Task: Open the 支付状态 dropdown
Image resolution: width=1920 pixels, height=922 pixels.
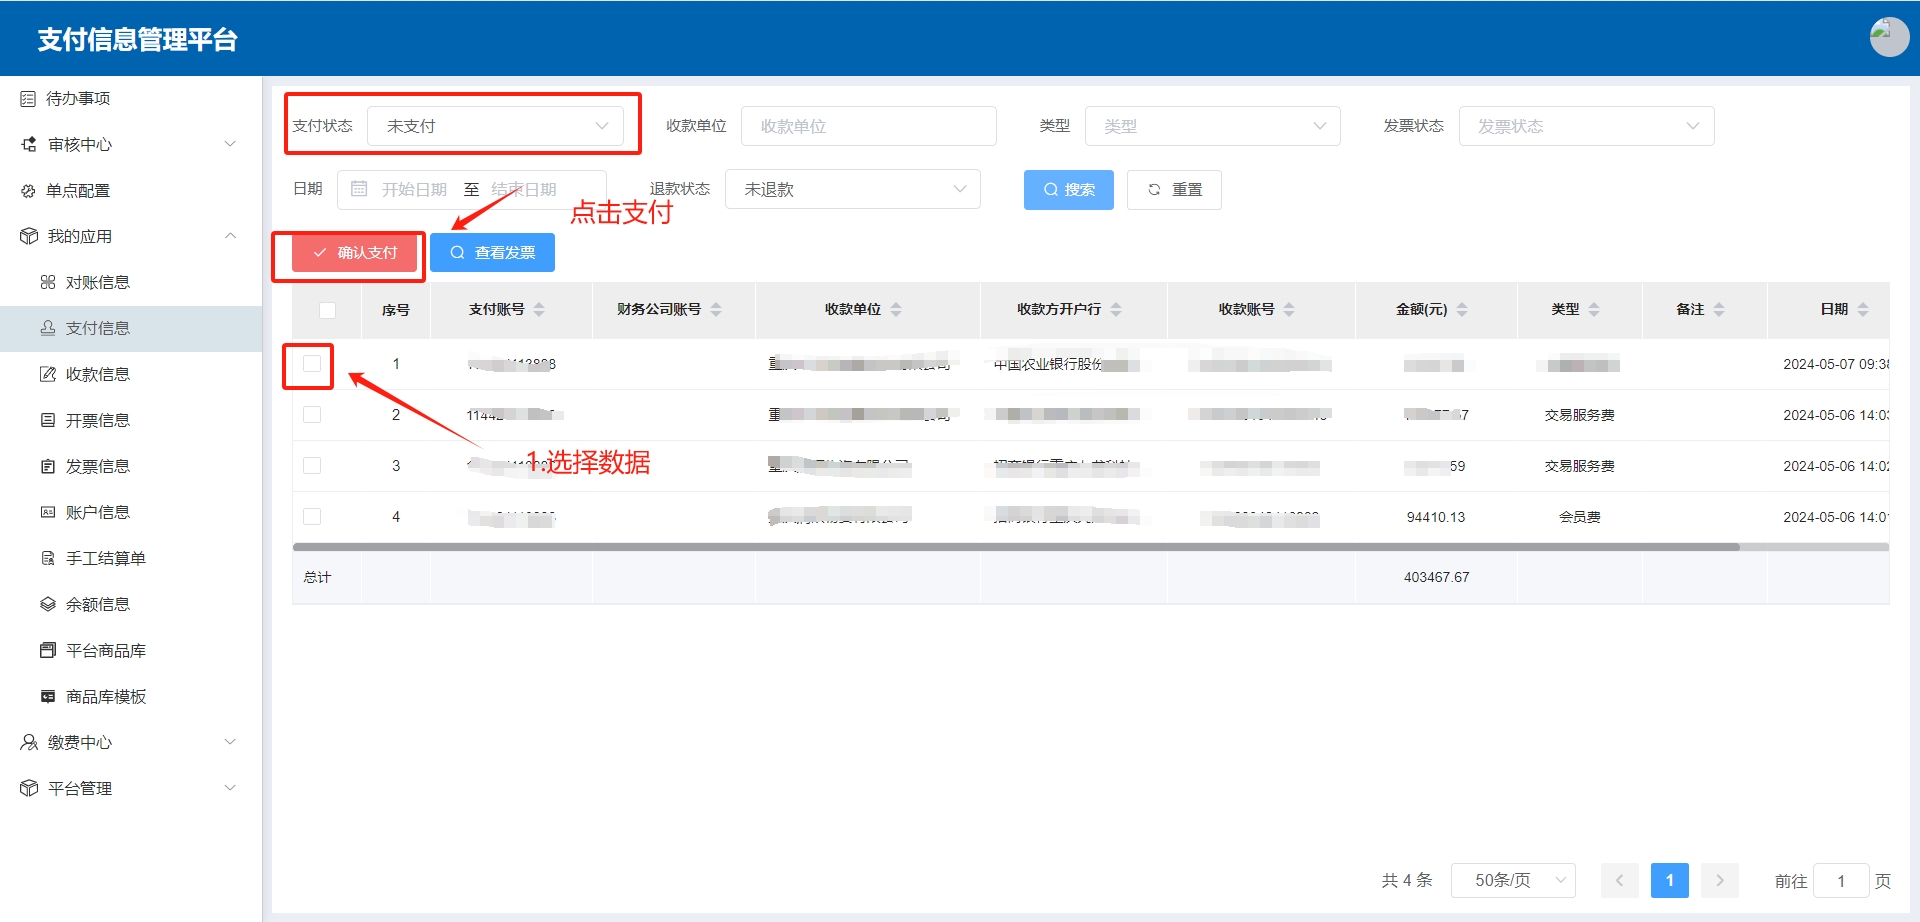Action: [496, 126]
